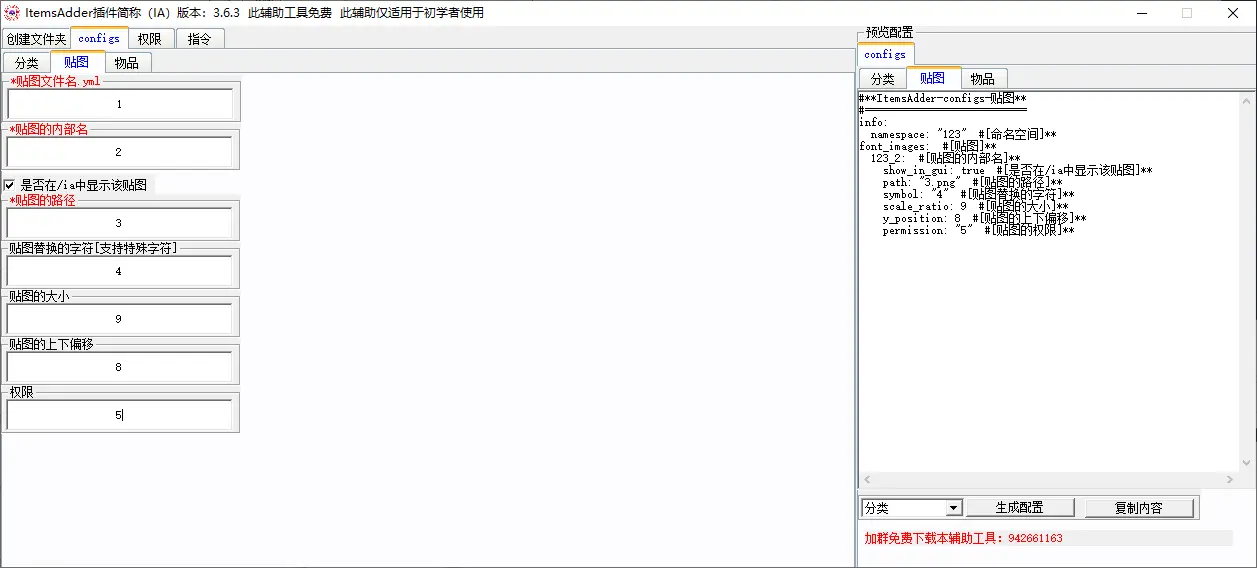Image resolution: width=1257 pixels, height=568 pixels.
Task: Click the scale_ratio: 9 line in preview
Action: (976, 206)
